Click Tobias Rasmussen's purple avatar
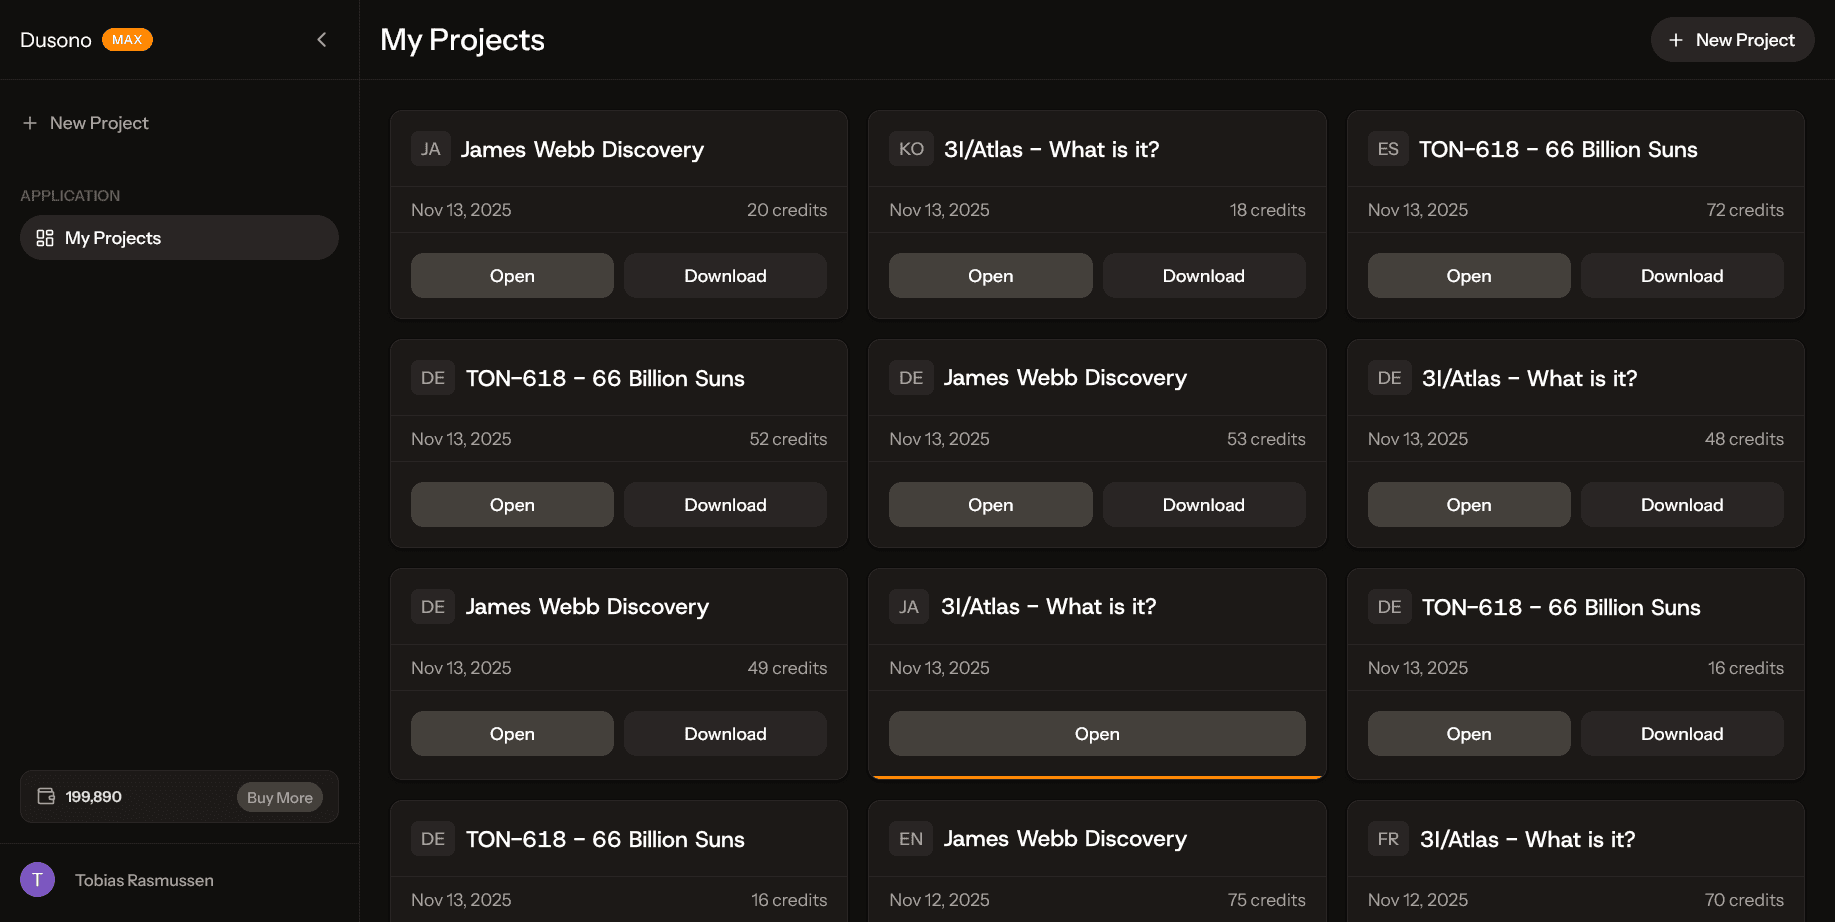This screenshot has height=922, width=1835. click(x=37, y=880)
